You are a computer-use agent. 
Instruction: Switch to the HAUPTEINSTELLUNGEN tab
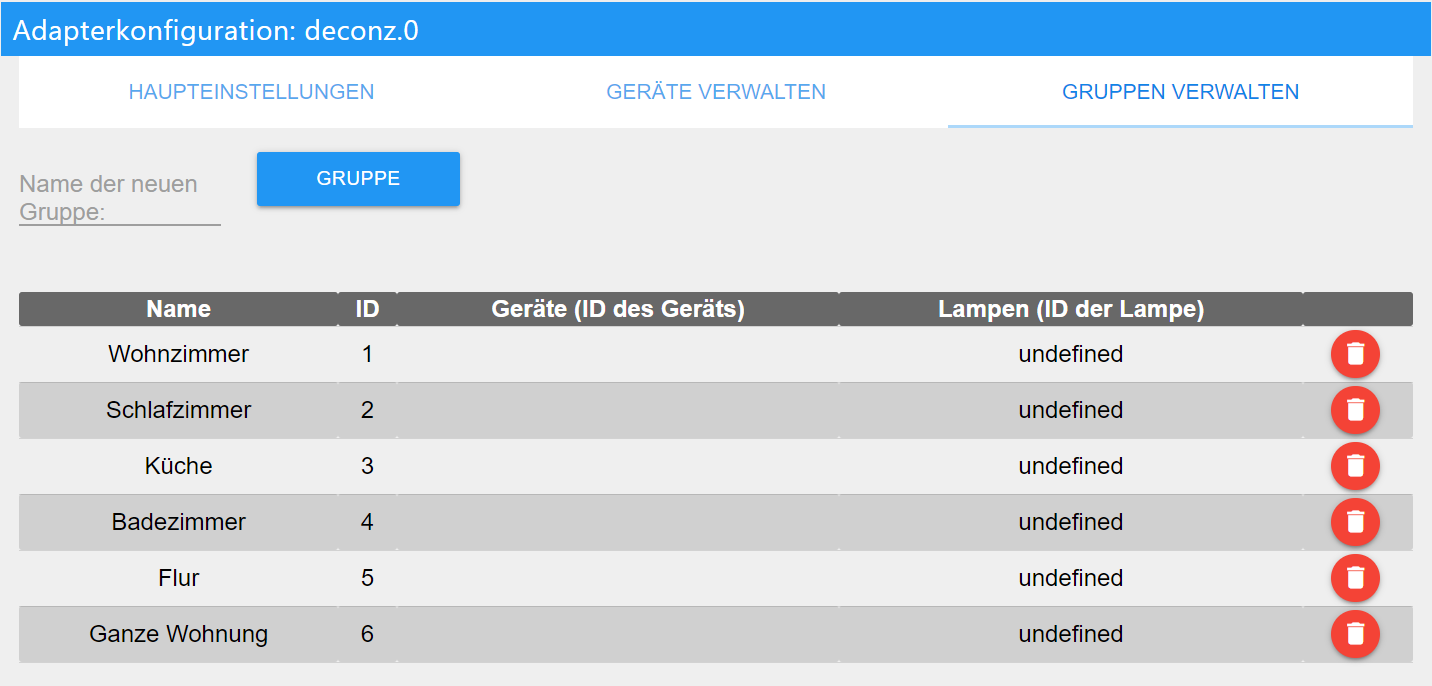250,91
